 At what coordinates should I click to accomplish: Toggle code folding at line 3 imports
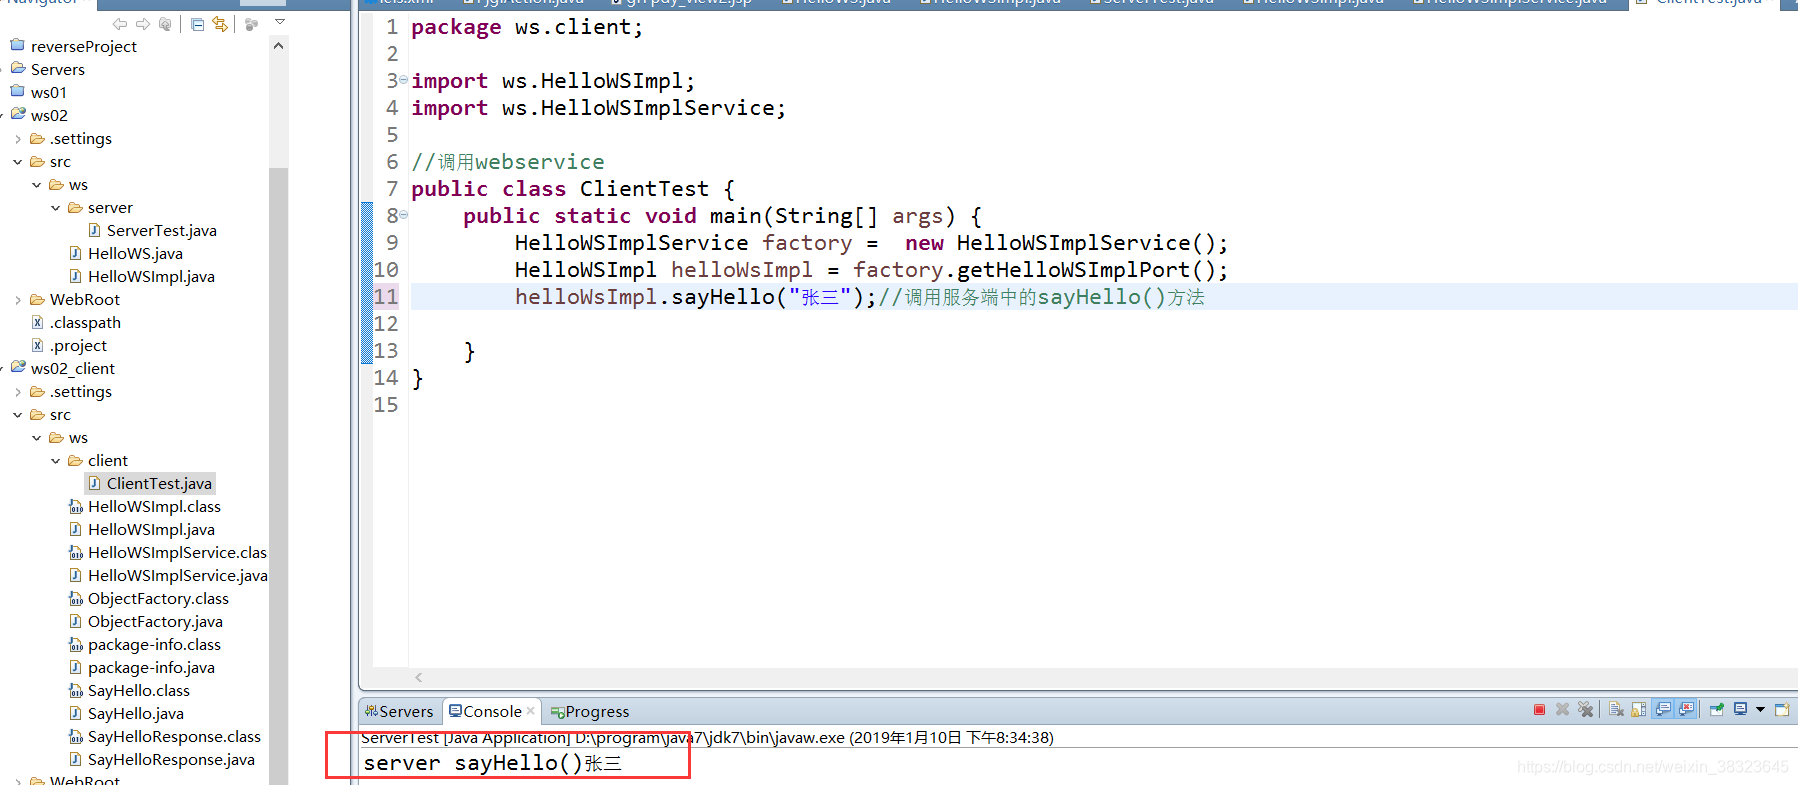(403, 79)
